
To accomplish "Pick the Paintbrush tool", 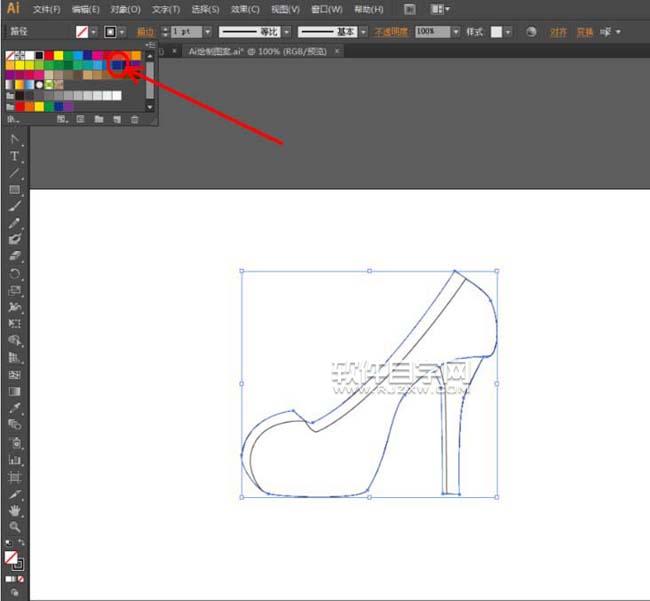I will click(15, 207).
